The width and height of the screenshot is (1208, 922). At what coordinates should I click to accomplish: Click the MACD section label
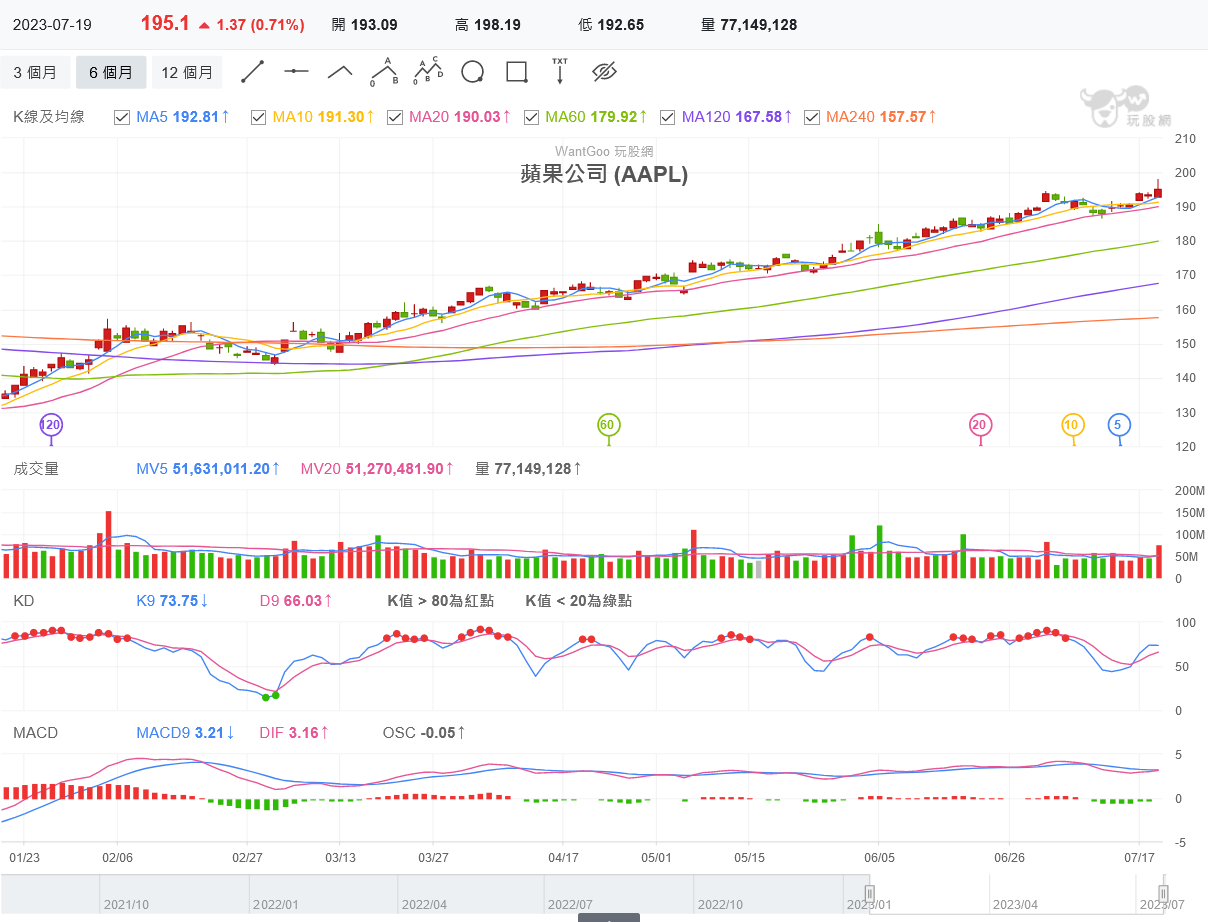[36, 733]
